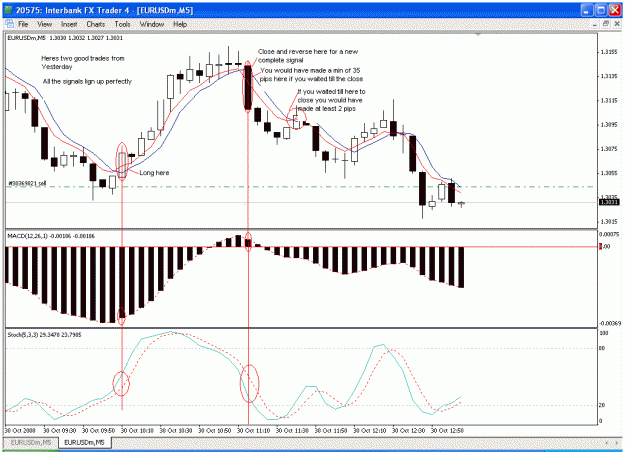Open the File menu
The height and width of the screenshot is (452, 625).
[x=23, y=24]
